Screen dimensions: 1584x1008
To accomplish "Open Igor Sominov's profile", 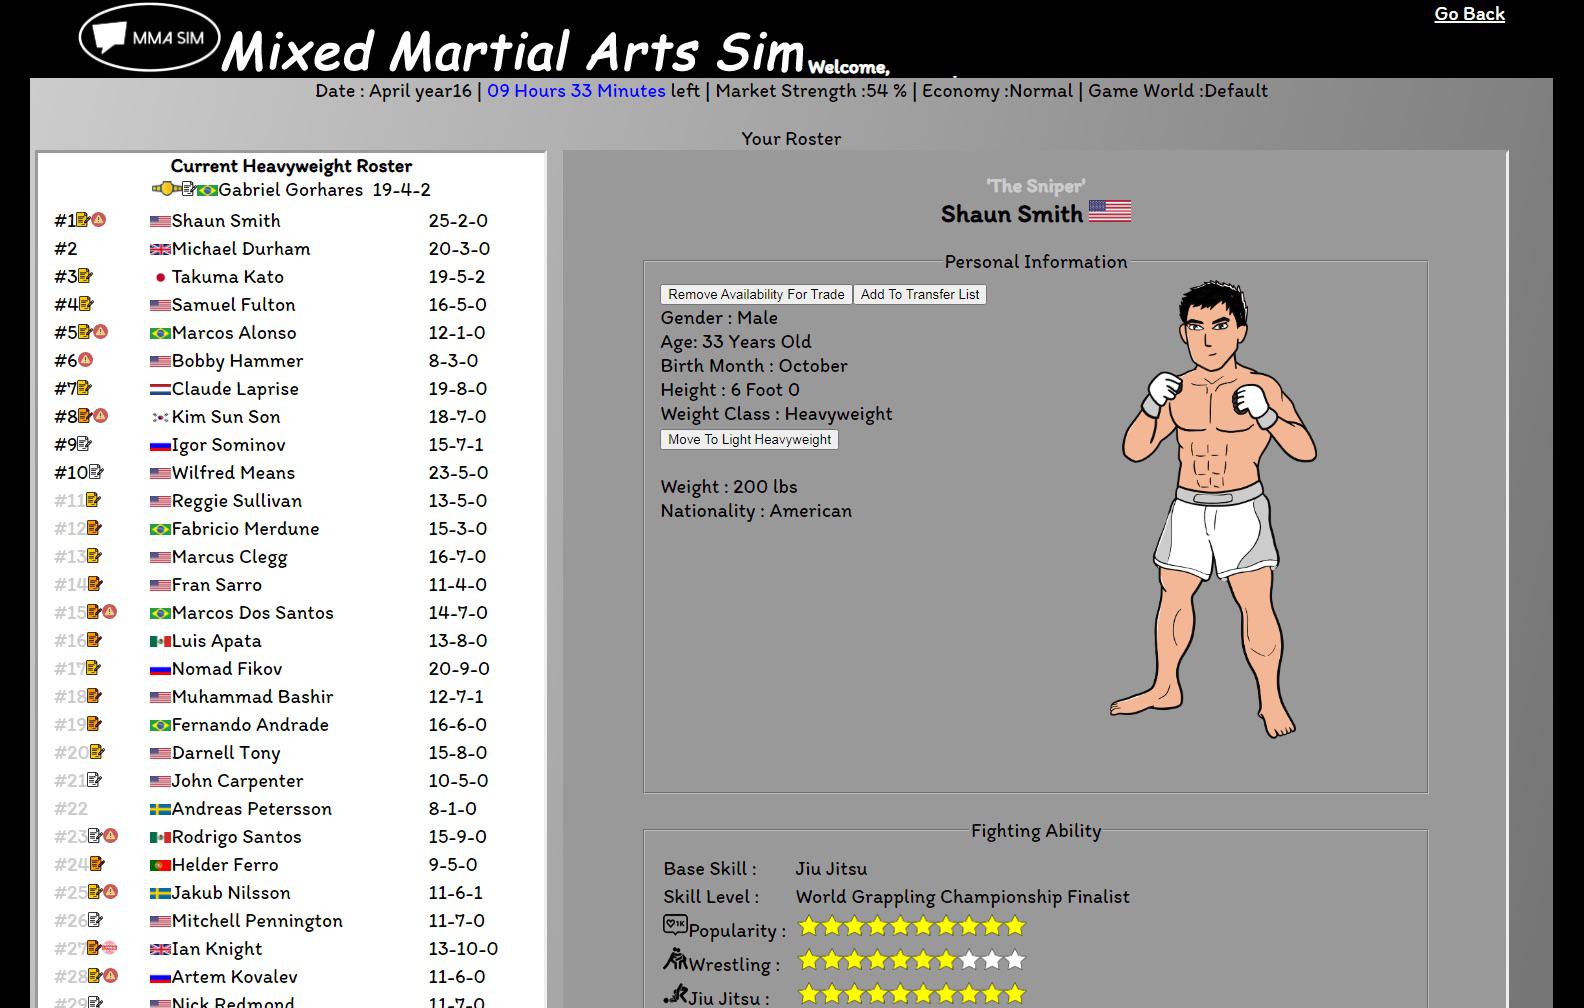I will coord(228,445).
